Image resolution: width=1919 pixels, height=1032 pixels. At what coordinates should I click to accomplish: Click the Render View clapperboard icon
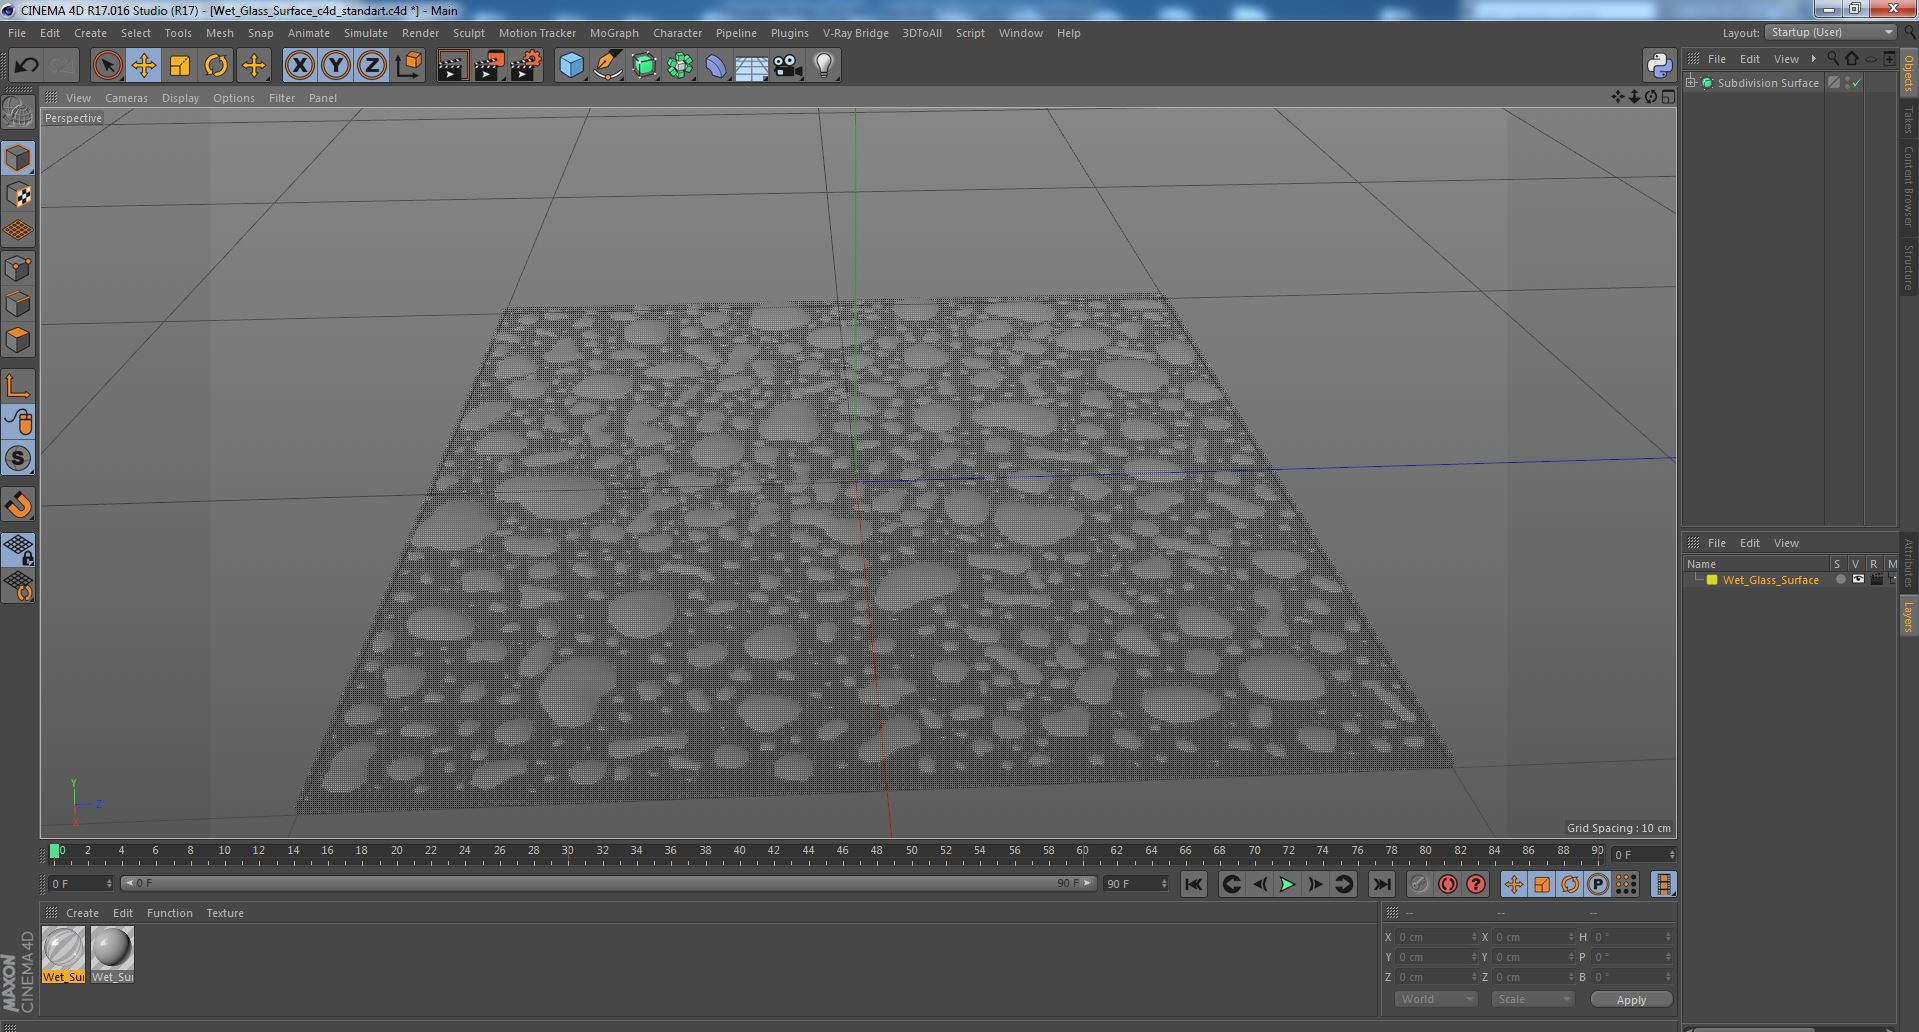(452, 66)
